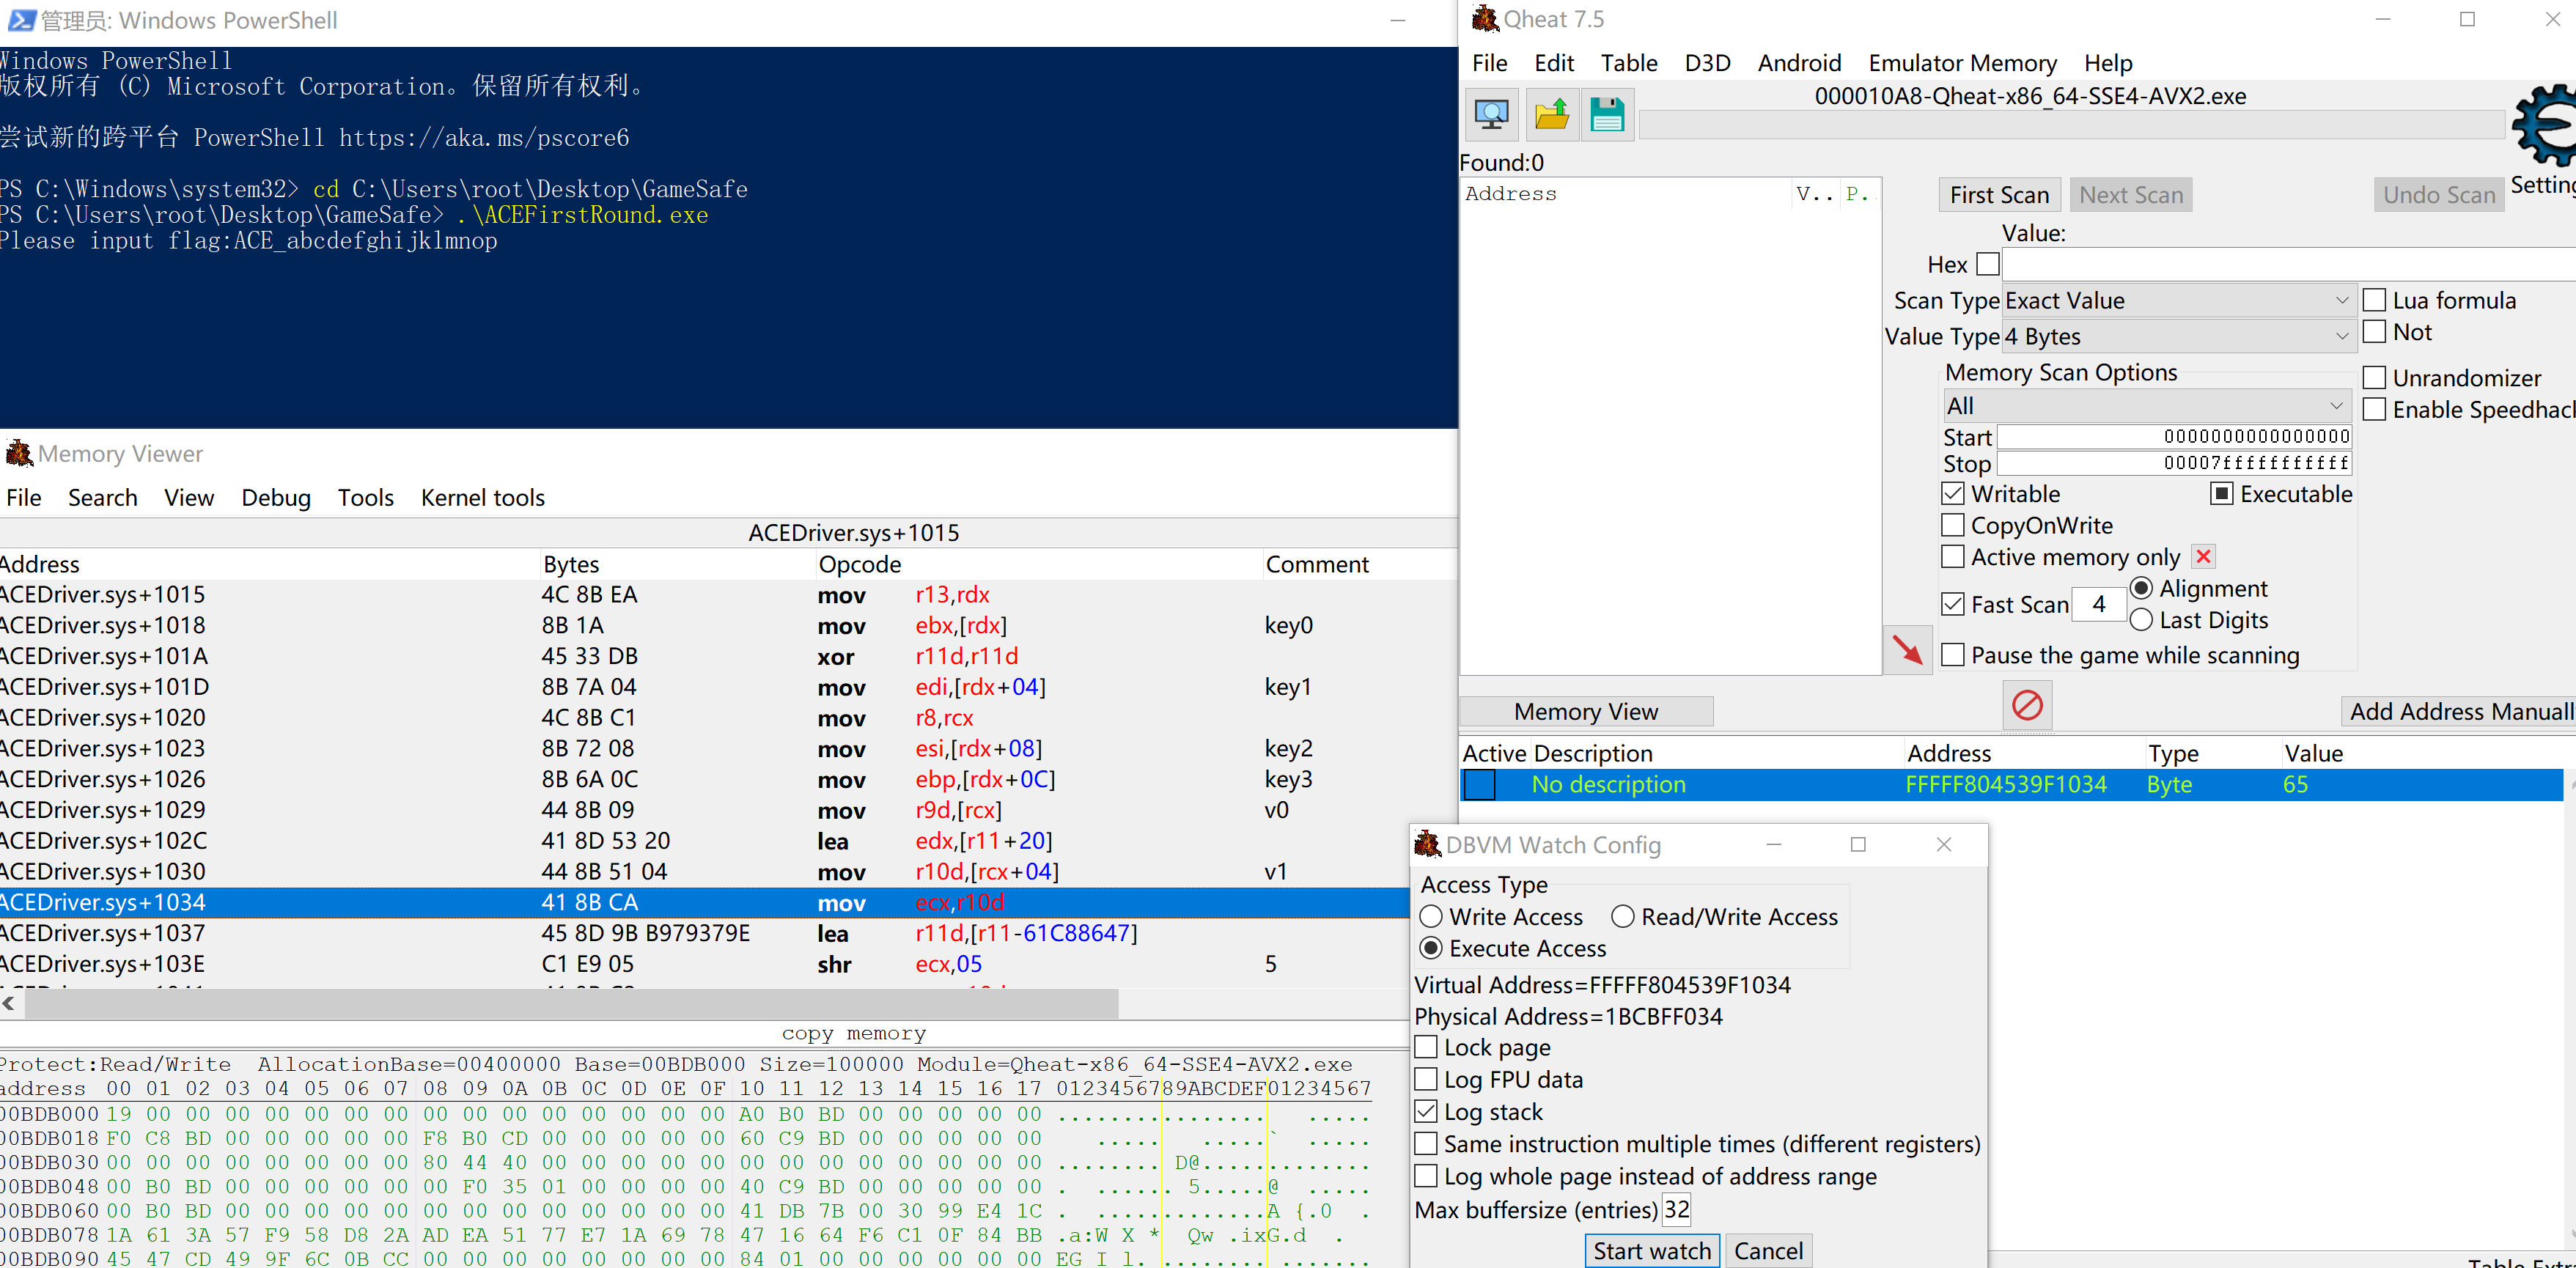Click the red clear list circle icon
Image resolution: width=2576 pixels, height=1268 pixels.
point(2027,705)
